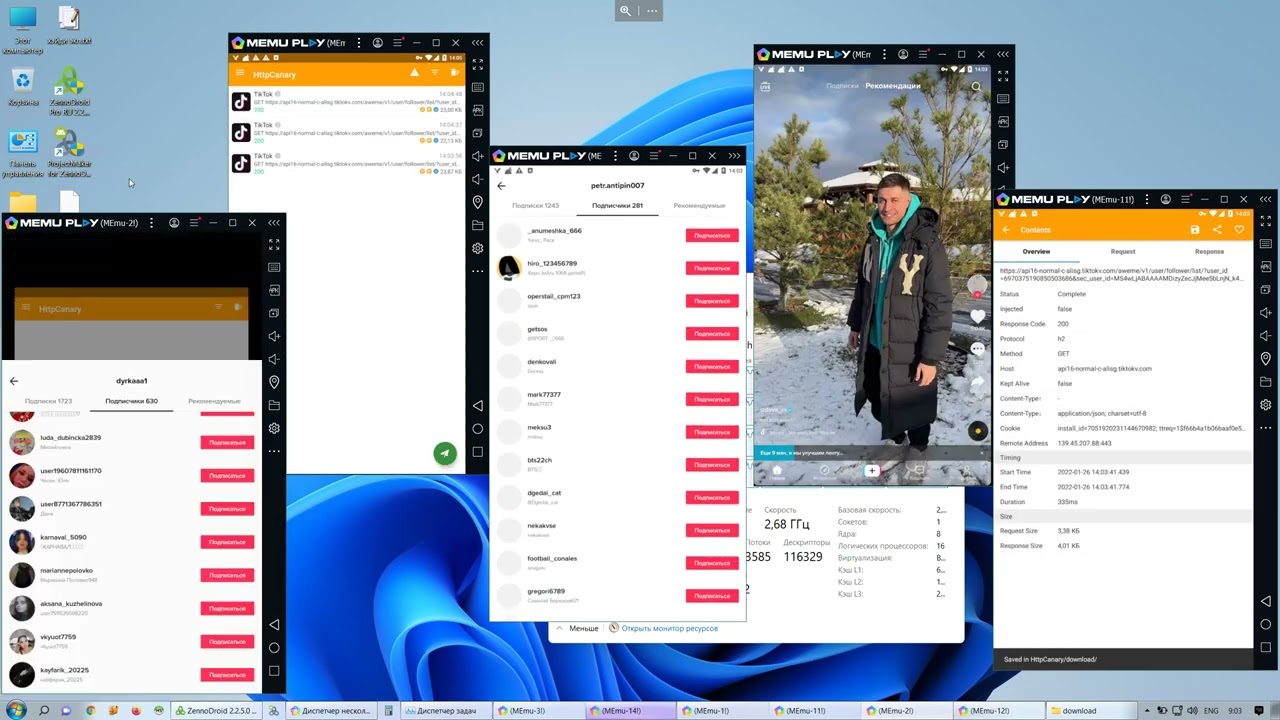Click volume up in MEmu-11 sidebar
1280x720 pixels.
(x=1265, y=313)
